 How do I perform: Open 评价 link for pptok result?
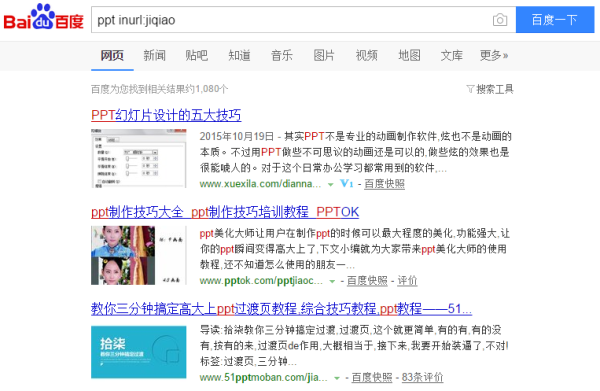(x=407, y=281)
